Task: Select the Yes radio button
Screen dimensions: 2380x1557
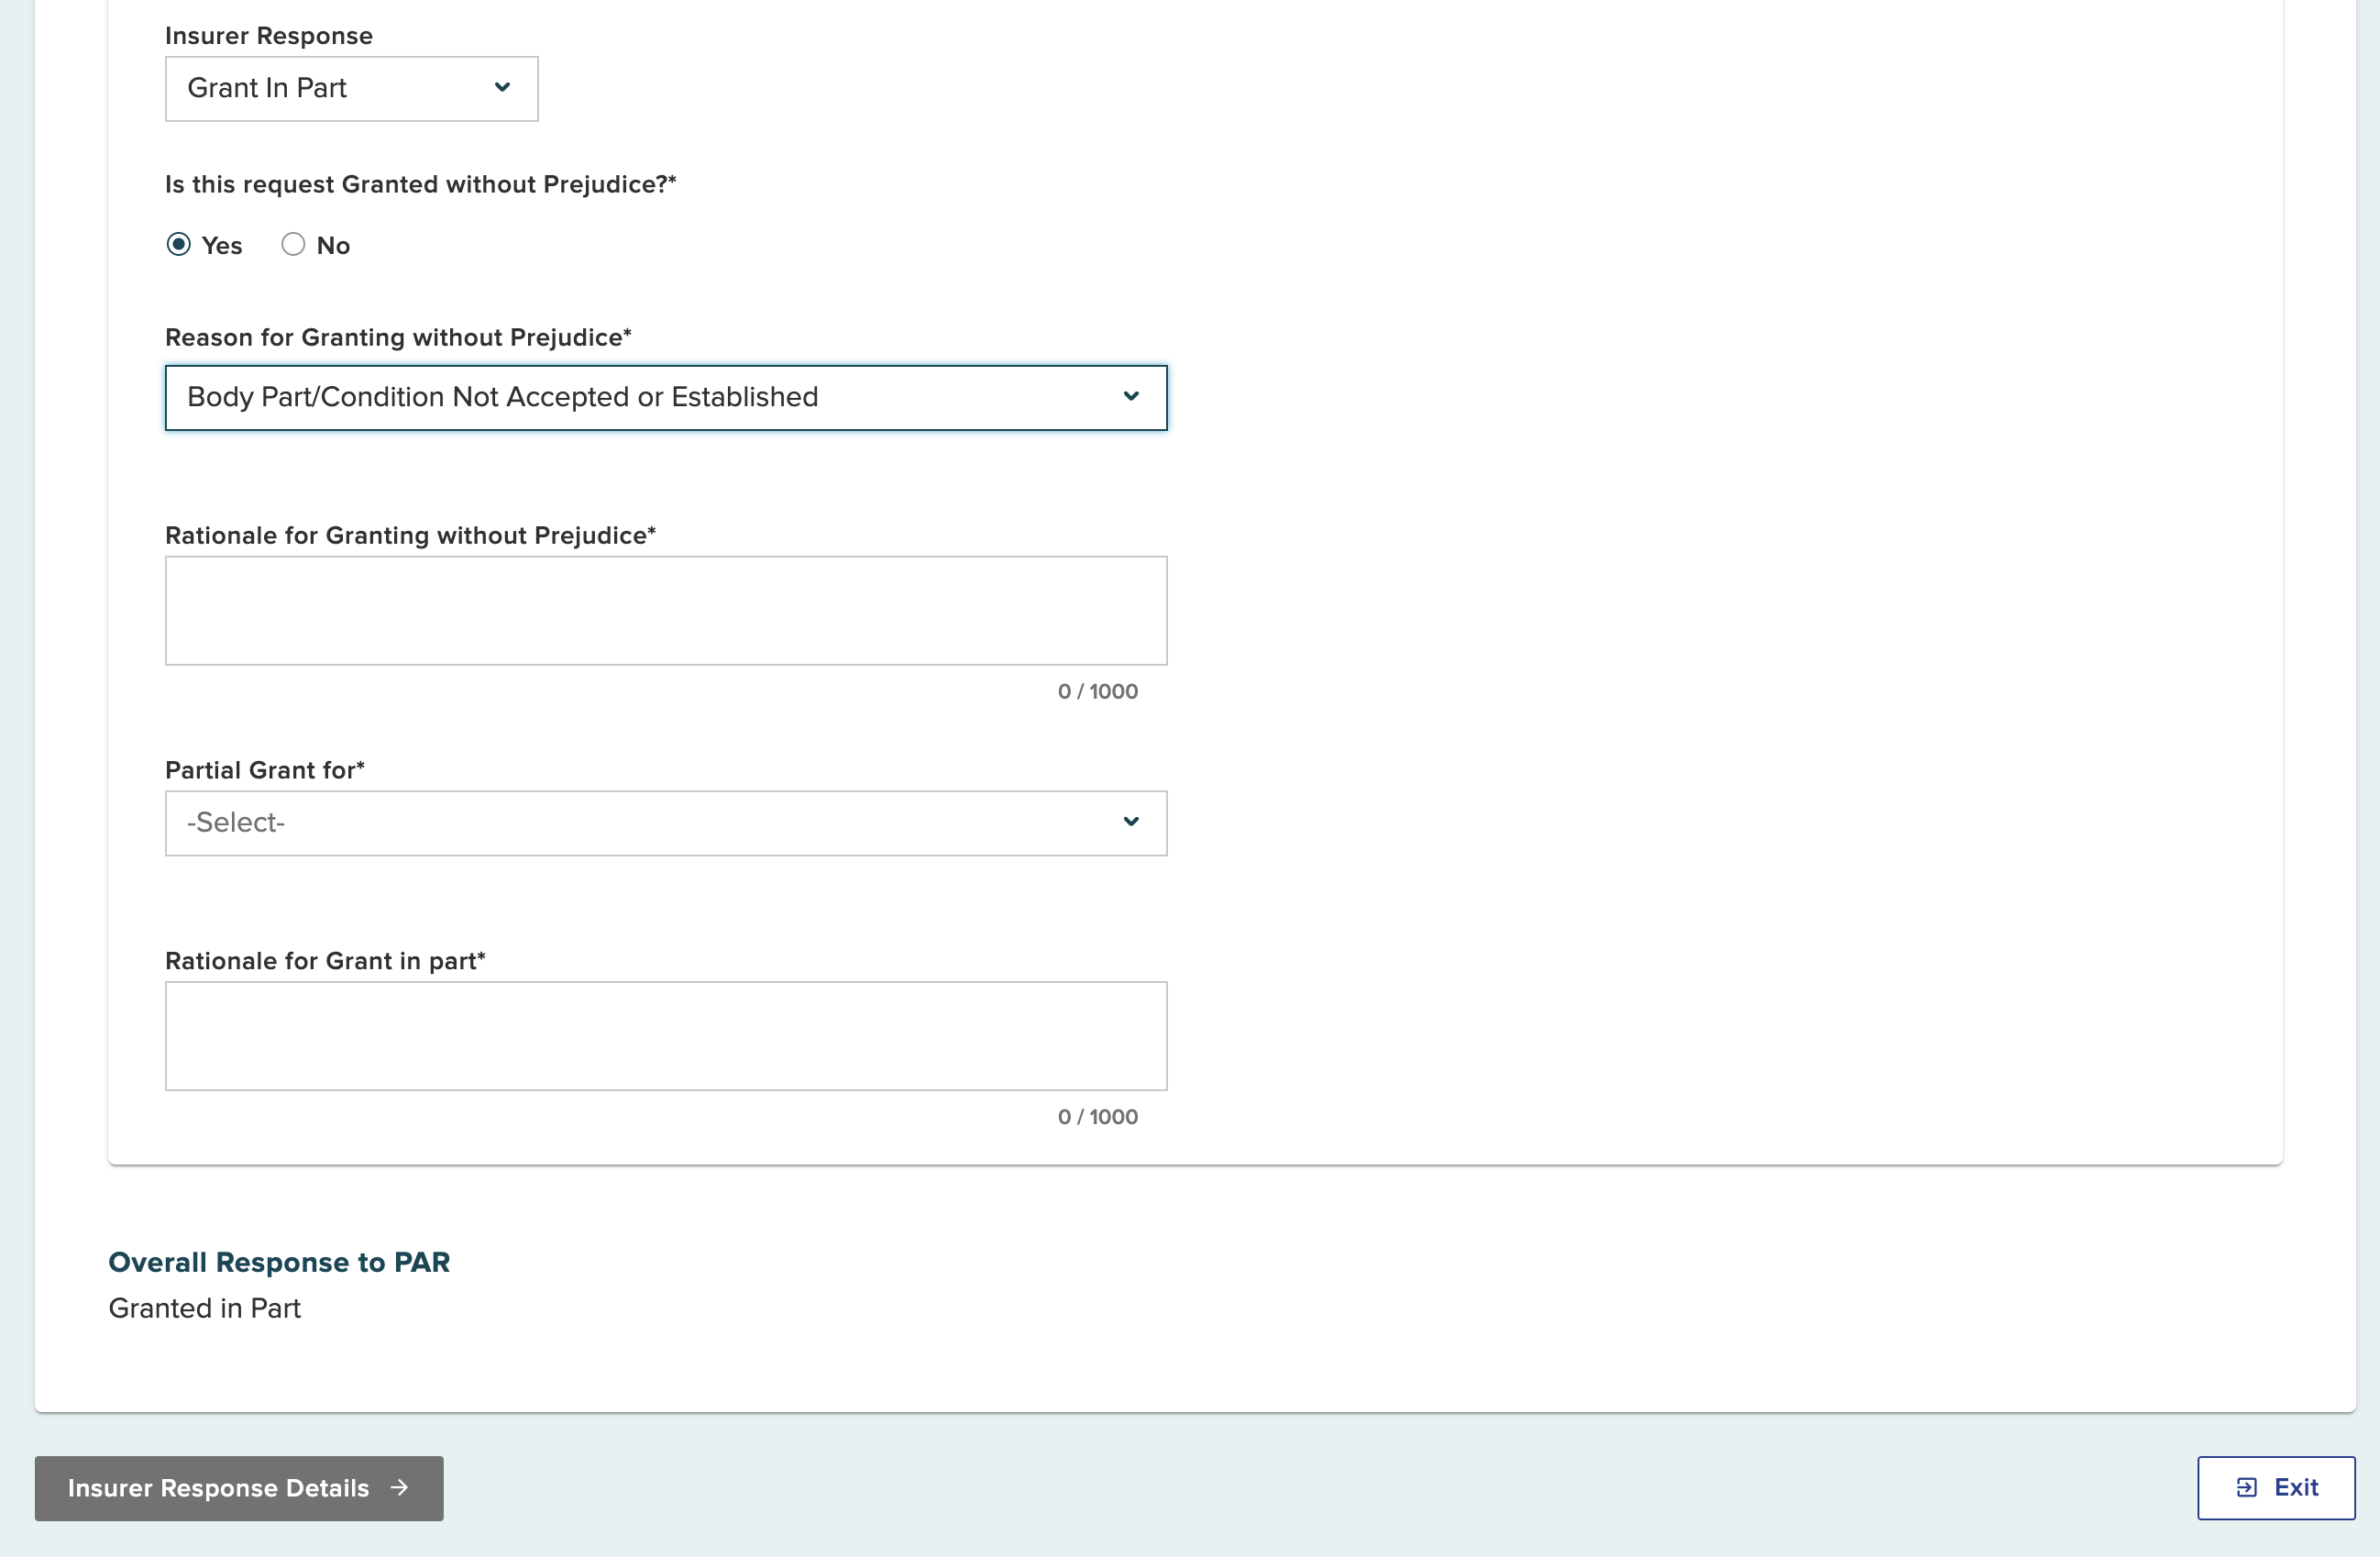Action: pos(178,245)
